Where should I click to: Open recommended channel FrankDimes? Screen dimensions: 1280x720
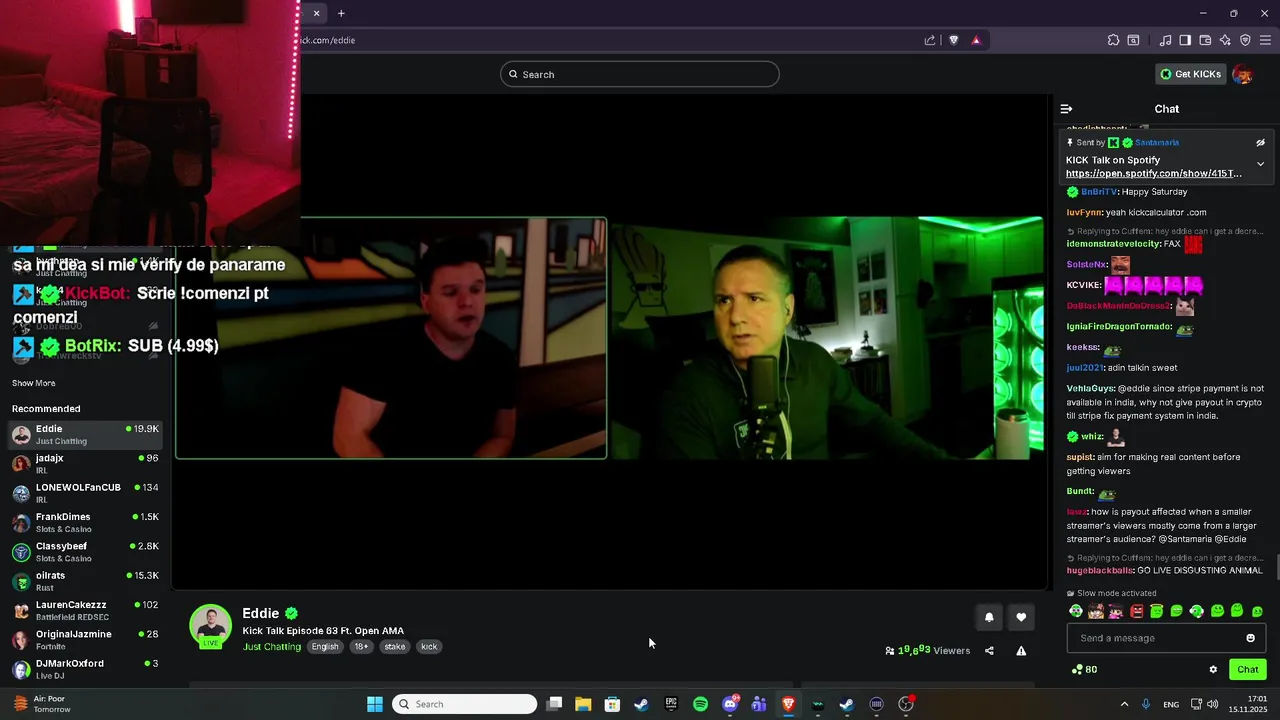coord(86,523)
